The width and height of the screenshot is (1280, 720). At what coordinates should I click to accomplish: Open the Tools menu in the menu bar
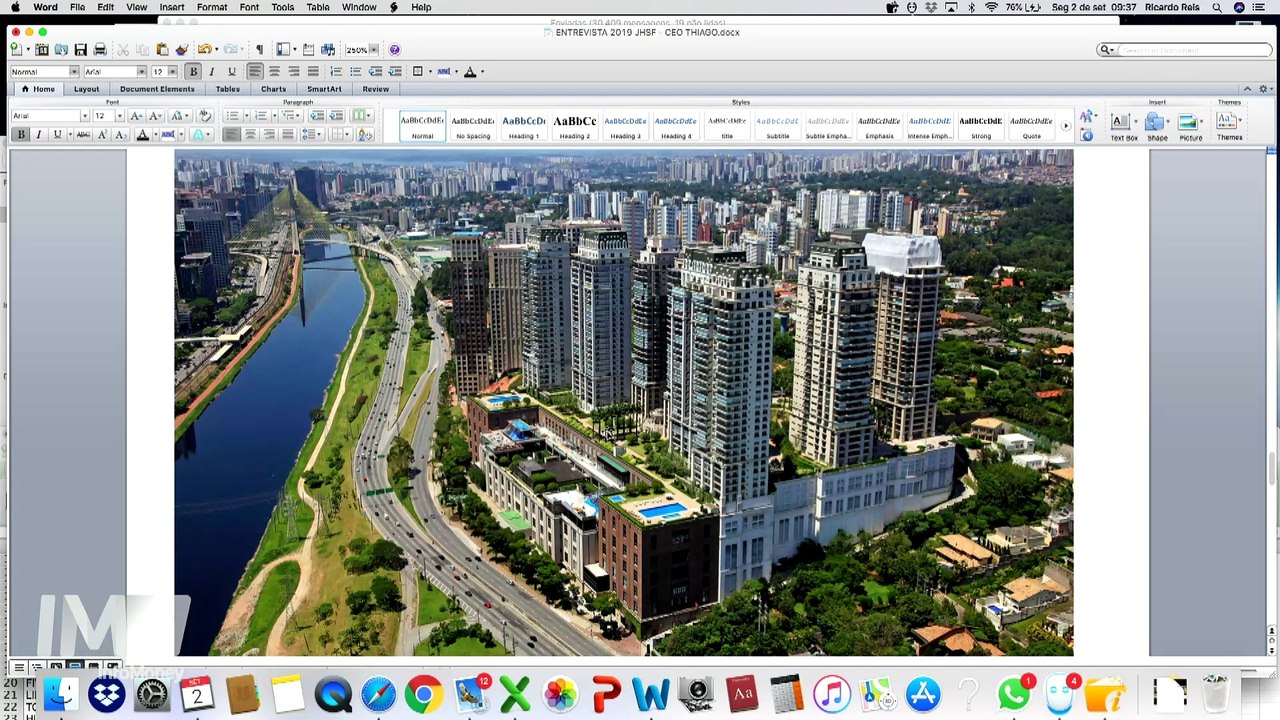[x=283, y=7]
